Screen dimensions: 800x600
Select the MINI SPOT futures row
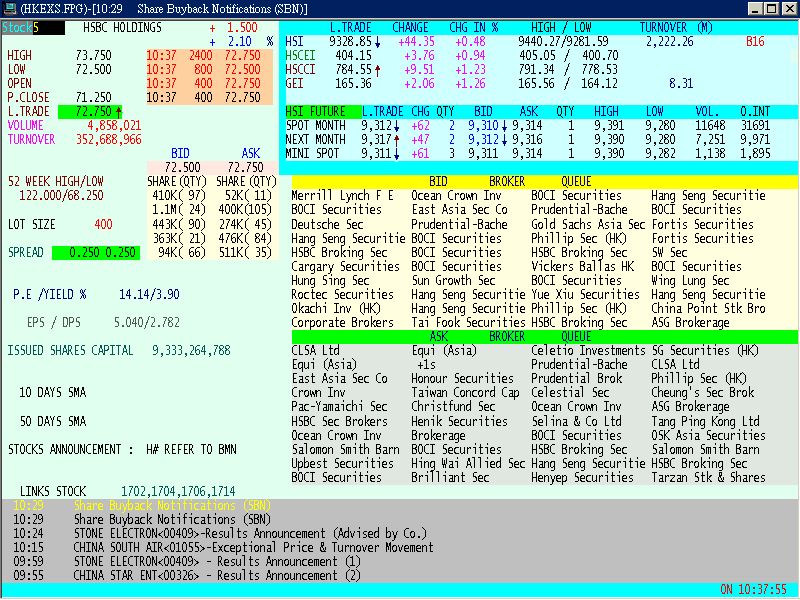[528, 154]
